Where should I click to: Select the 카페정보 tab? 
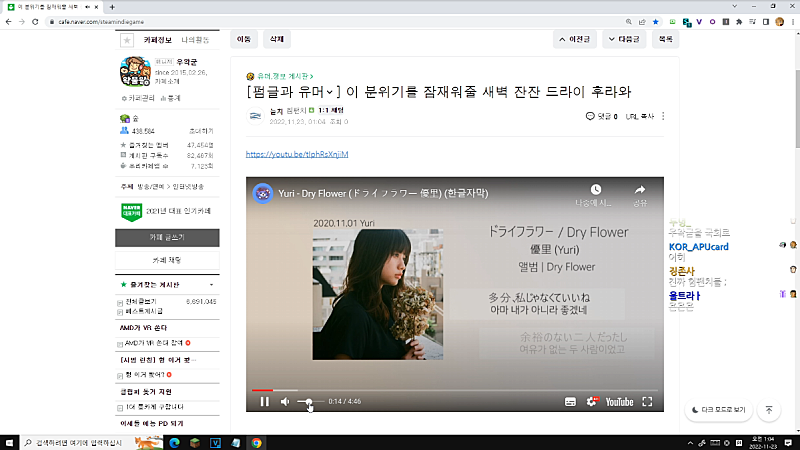pyautogui.click(x=159, y=40)
